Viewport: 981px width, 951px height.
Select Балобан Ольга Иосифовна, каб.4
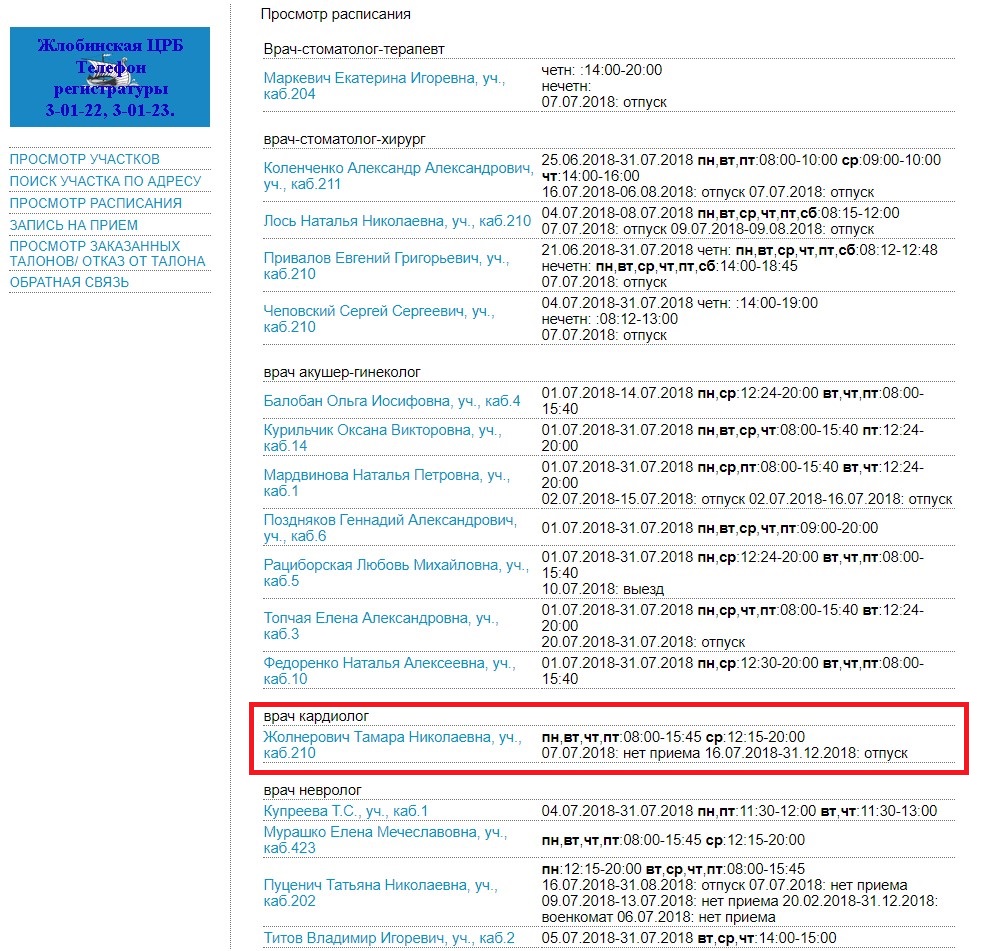[x=392, y=400]
